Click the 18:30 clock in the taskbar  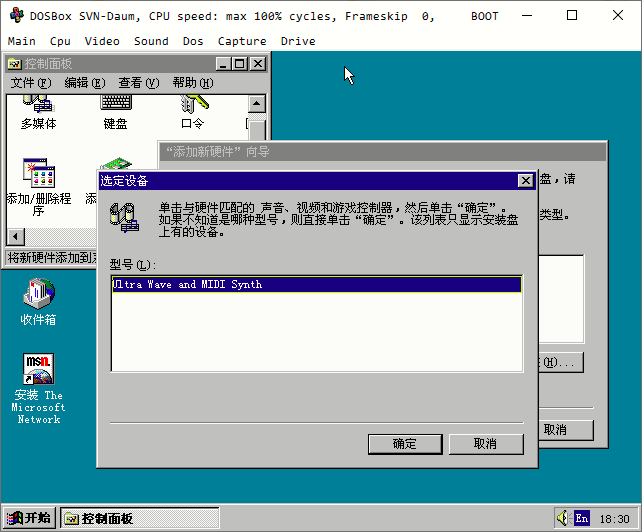pyautogui.click(x=614, y=519)
